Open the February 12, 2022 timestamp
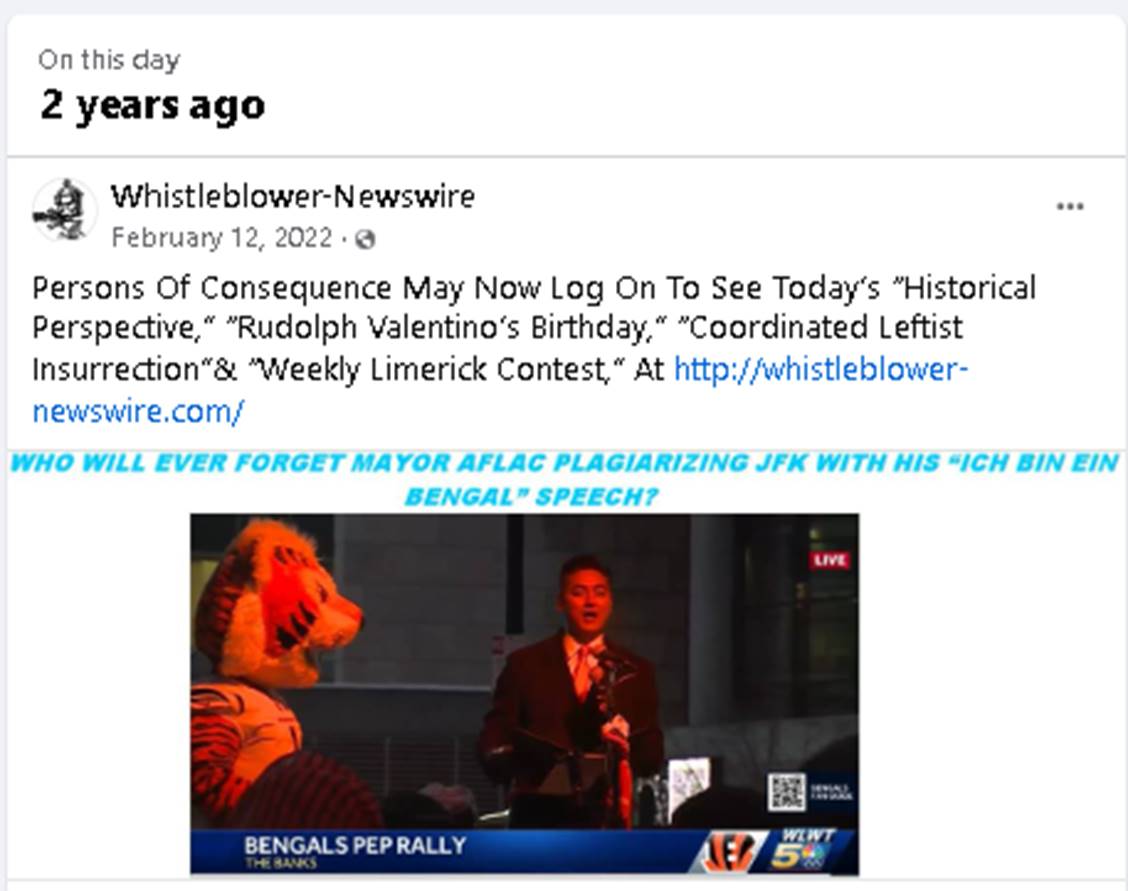The height and width of the screenshot is (891, 1128). (222, 238)
